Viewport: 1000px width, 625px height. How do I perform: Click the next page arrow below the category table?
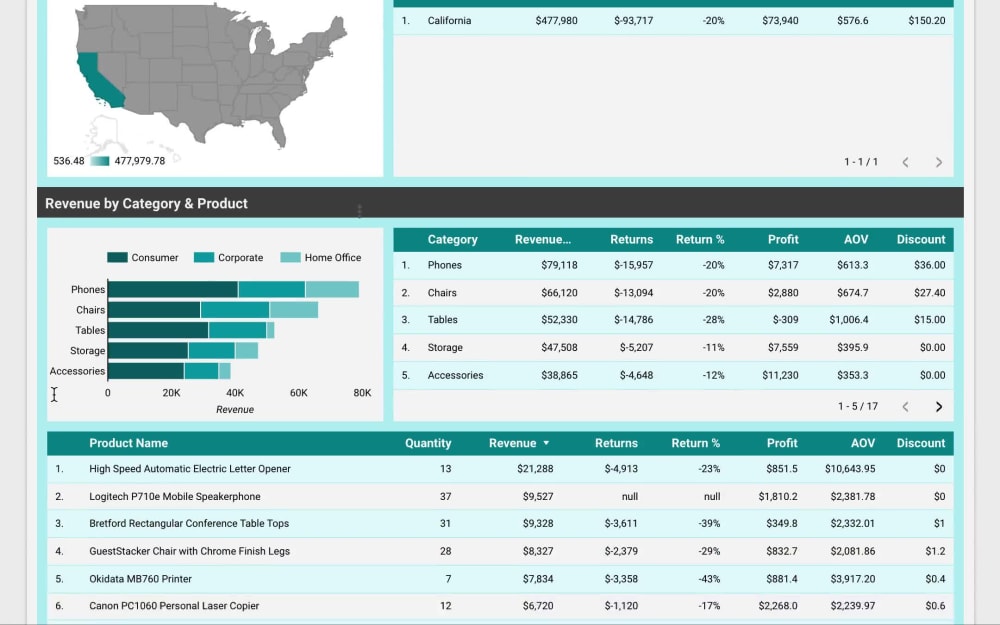pos(938,407)
